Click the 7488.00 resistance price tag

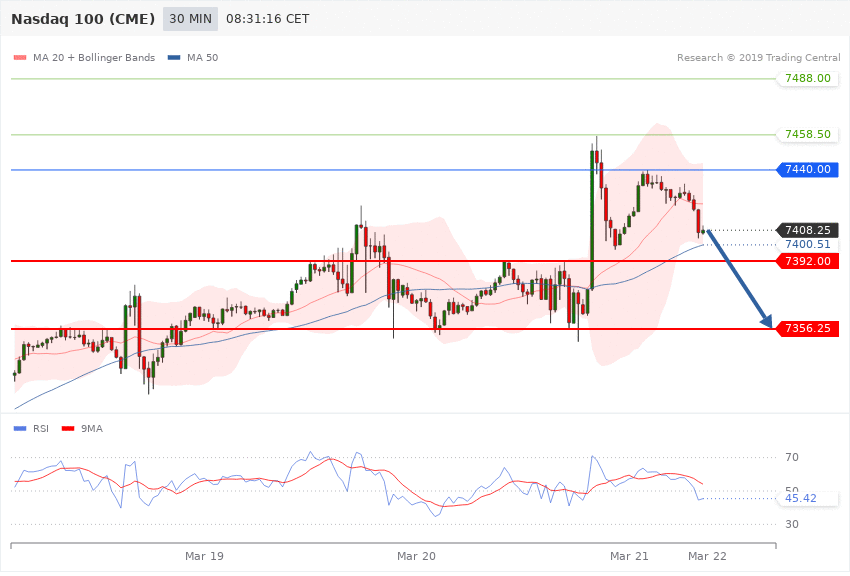(808, 78)
